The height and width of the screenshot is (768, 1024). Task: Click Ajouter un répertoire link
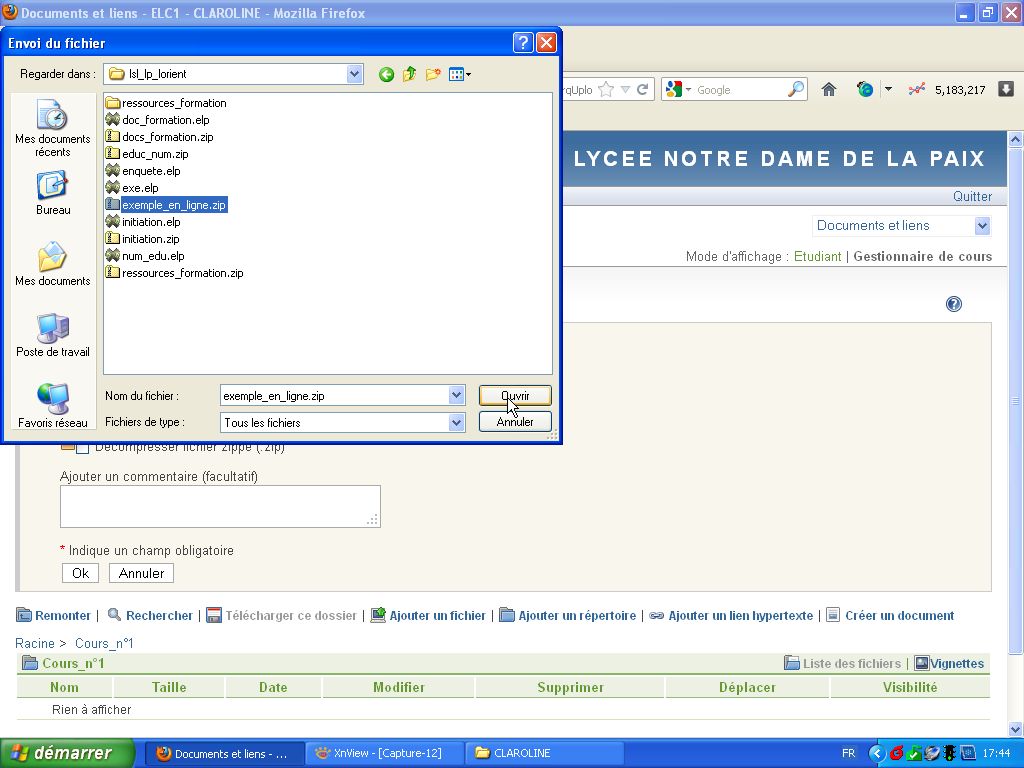point(576,616)
